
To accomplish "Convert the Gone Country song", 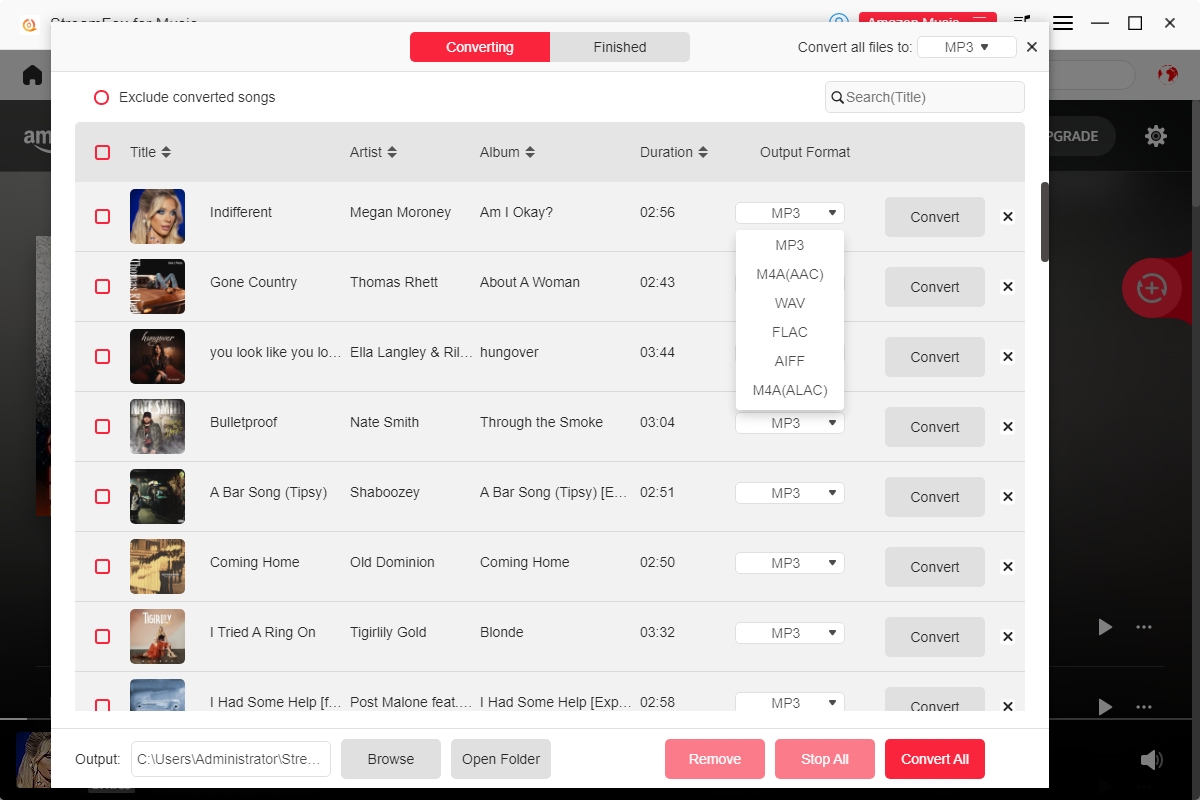I will (935, 287).
